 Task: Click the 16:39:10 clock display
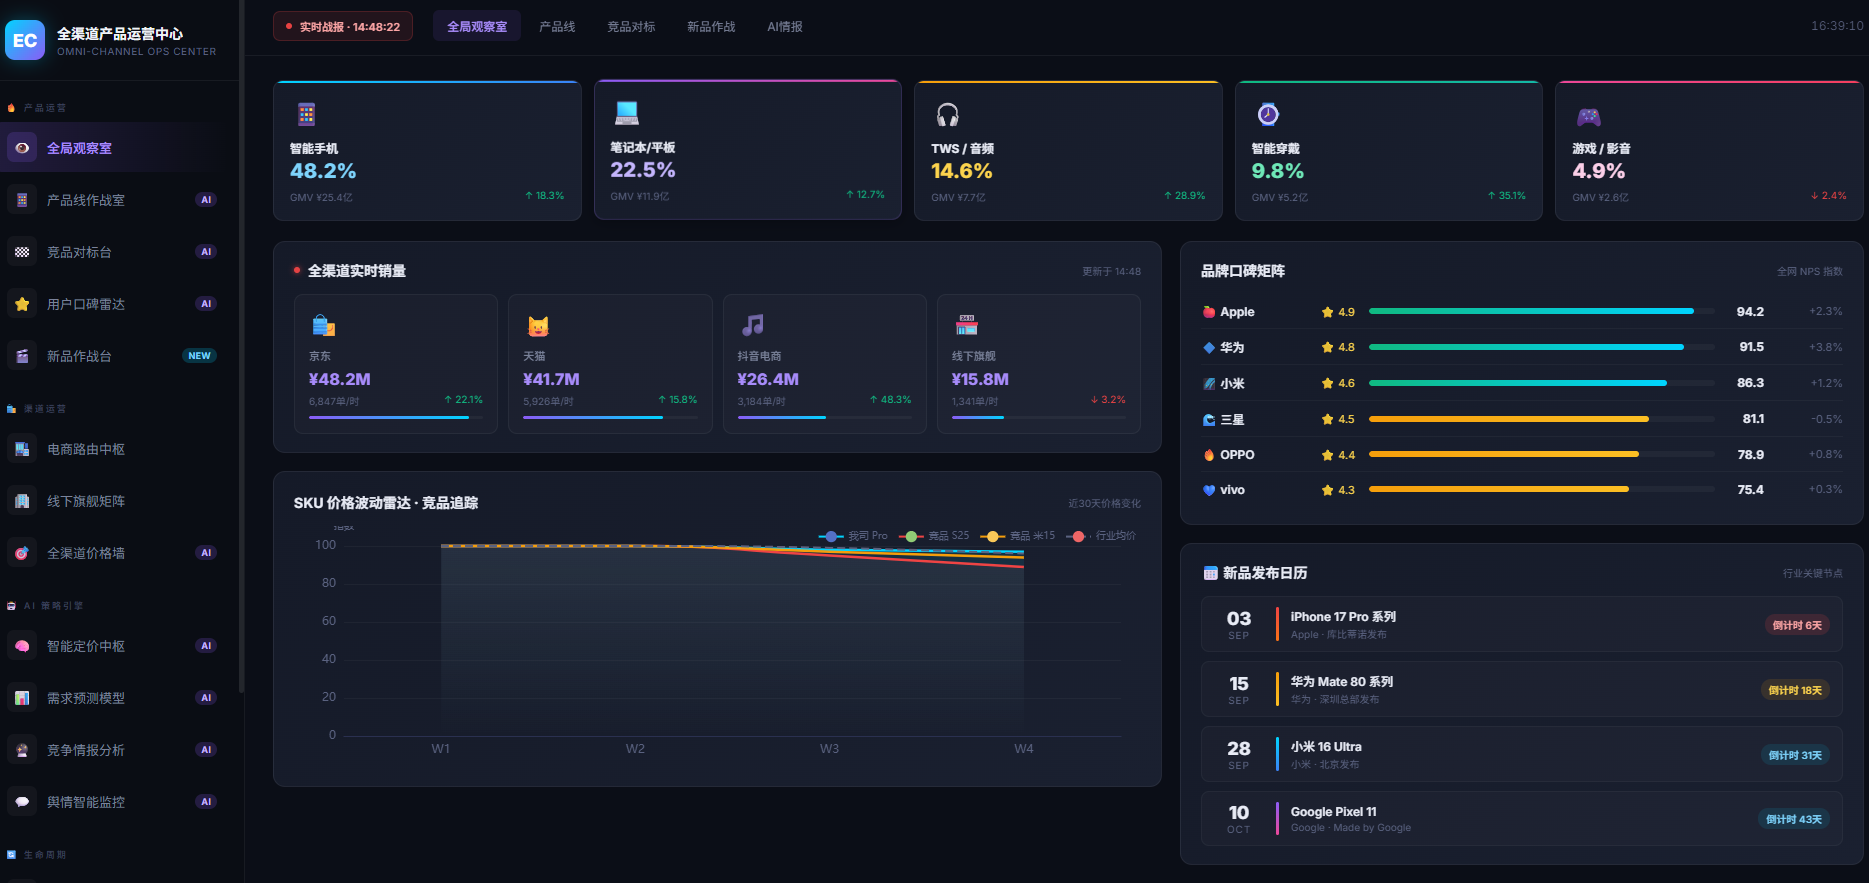[x=1837, y=26]
